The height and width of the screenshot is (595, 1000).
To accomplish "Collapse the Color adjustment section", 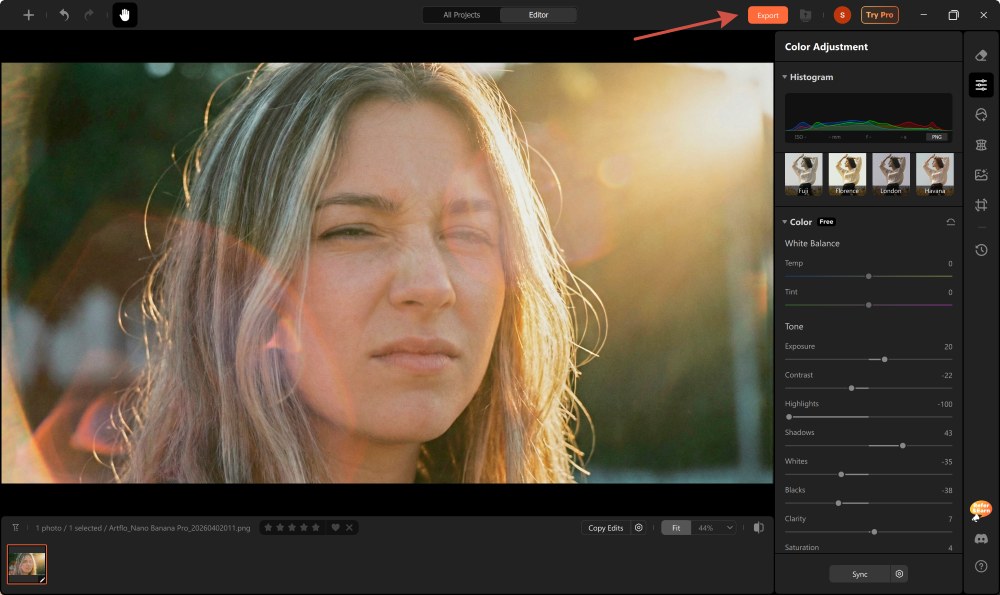I will (784, 222).
